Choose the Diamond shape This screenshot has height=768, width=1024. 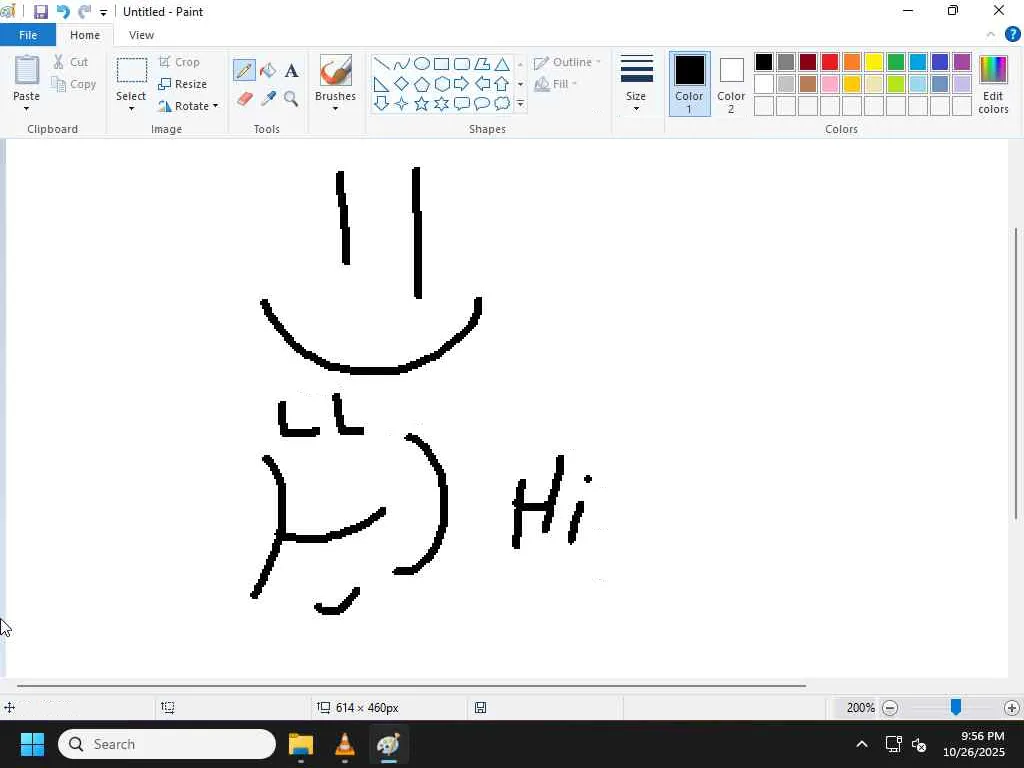402,84
